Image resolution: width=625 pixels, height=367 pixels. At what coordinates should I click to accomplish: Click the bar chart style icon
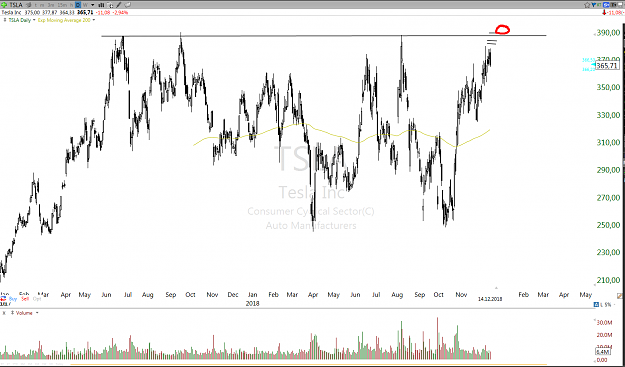point(101,5)
